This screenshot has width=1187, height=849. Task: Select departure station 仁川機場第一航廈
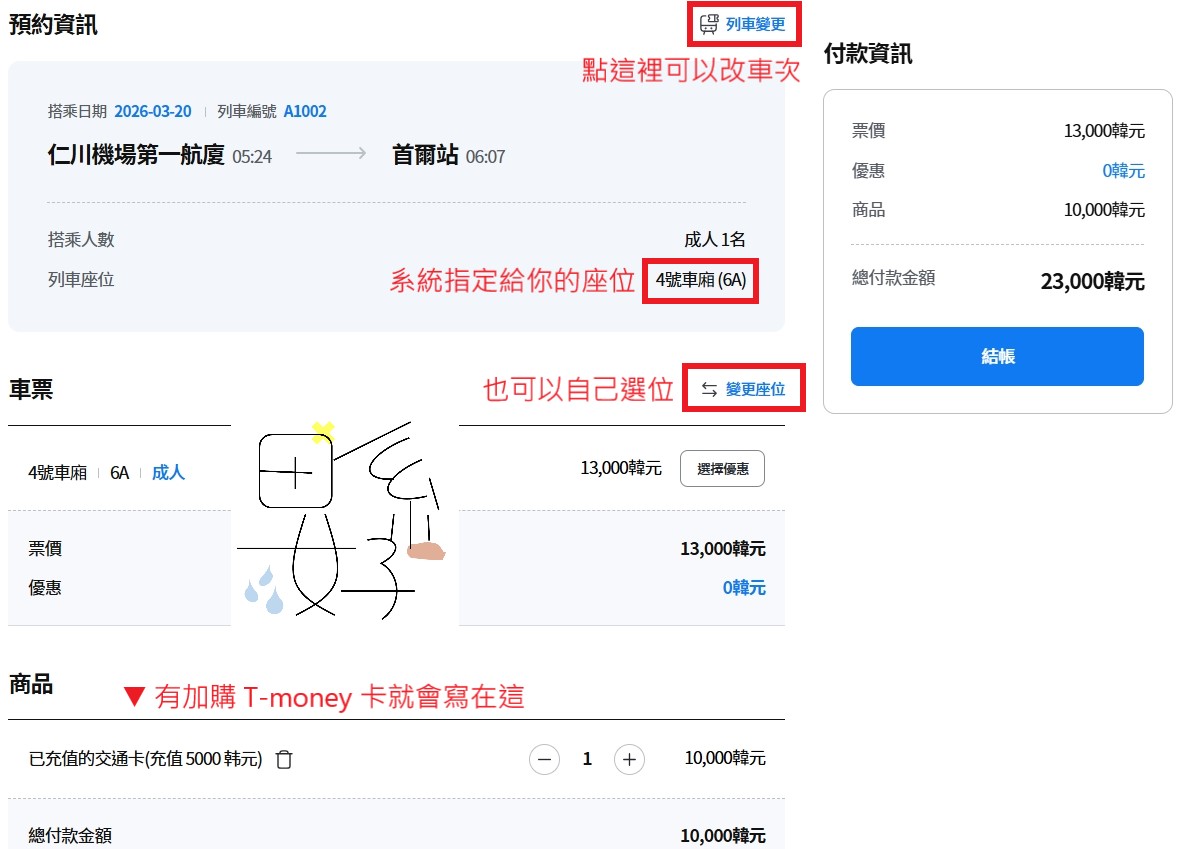coord(136,155)
